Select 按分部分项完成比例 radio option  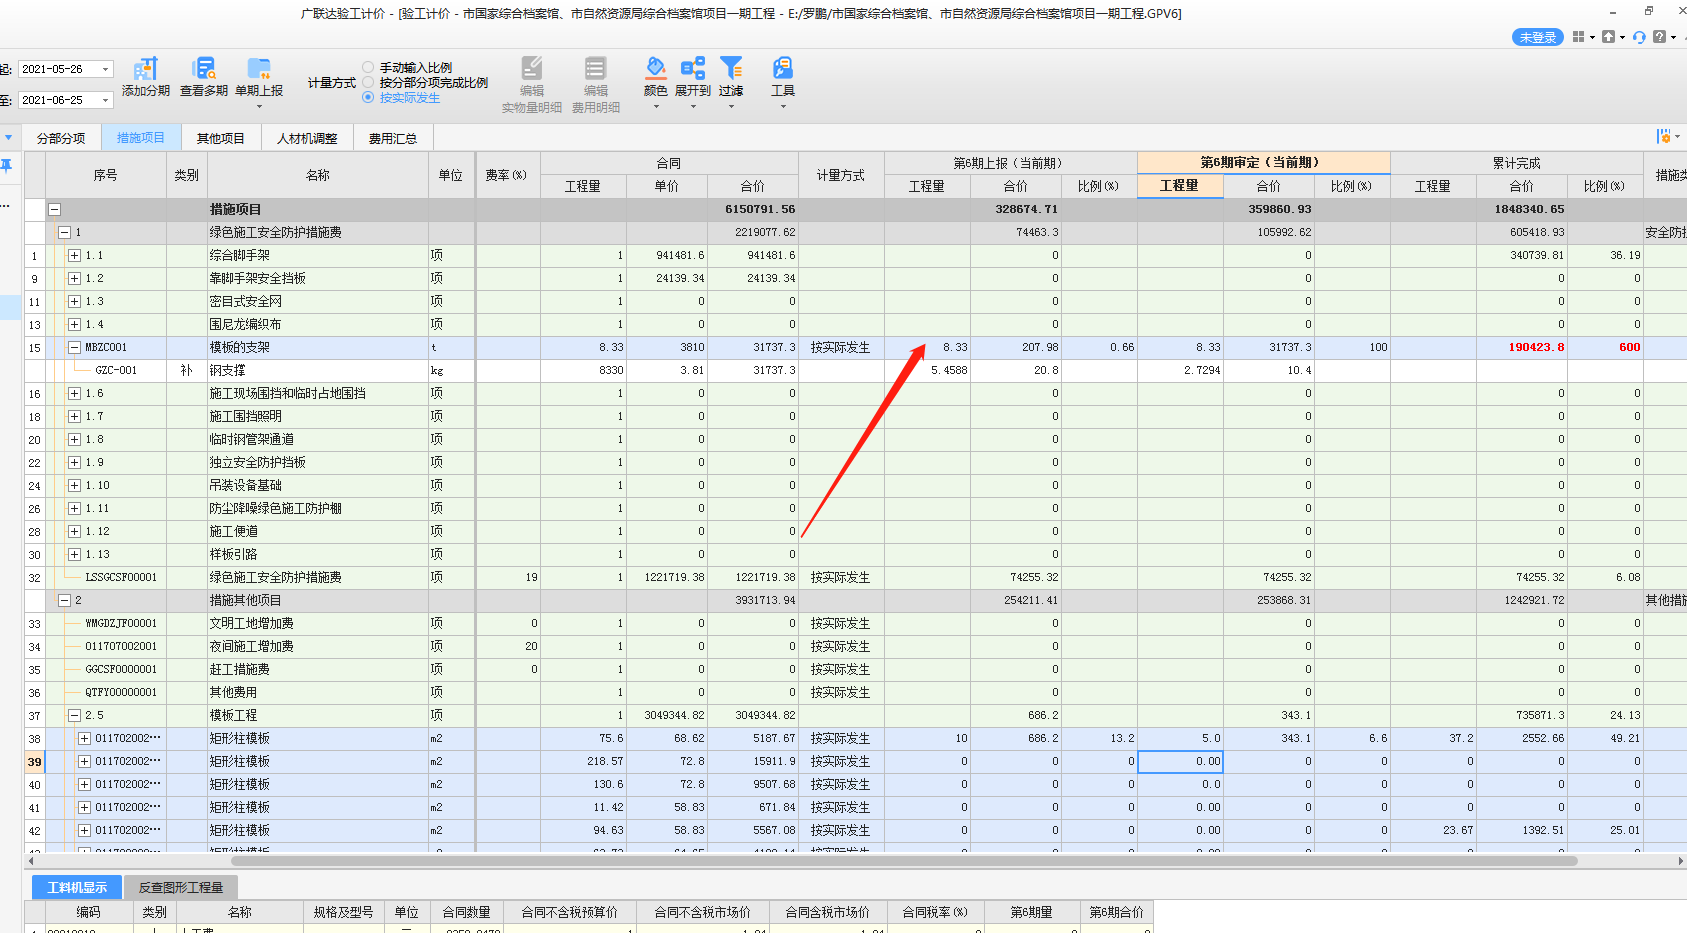[368, 83]
